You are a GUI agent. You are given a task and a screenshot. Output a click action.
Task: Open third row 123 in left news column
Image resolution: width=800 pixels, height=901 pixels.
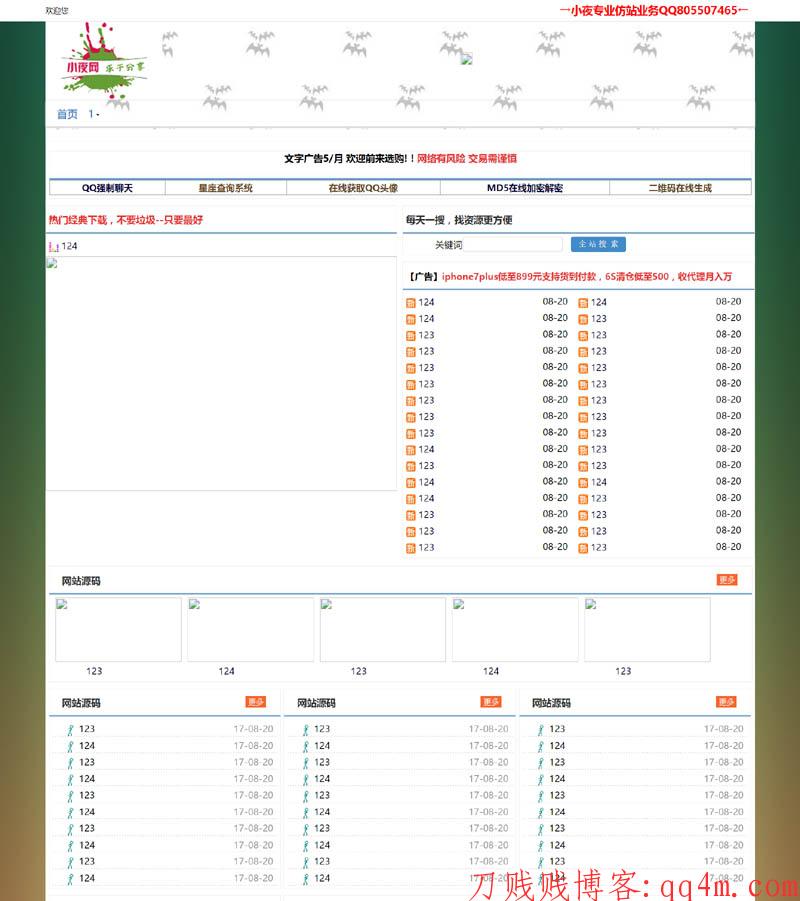[426, 335]
